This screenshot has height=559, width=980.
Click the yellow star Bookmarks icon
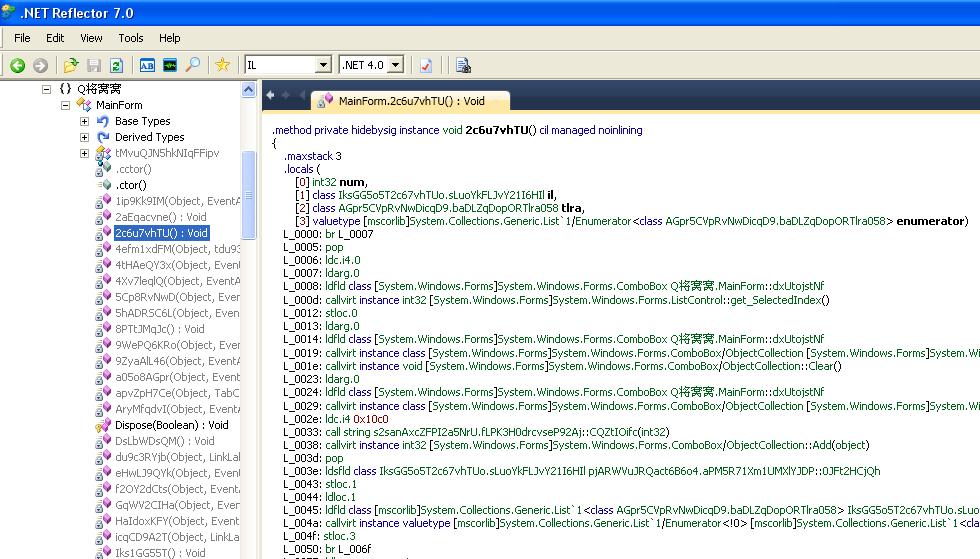tap(222, 64)
